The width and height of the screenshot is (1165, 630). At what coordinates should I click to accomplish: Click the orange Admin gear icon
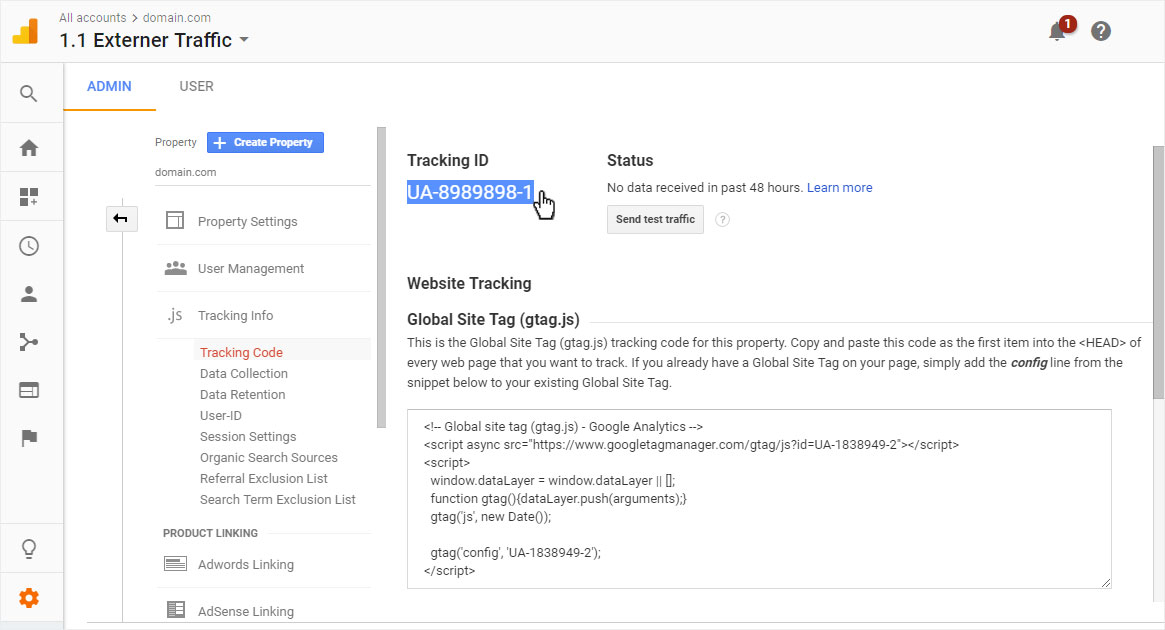click(x=29, y=597)
